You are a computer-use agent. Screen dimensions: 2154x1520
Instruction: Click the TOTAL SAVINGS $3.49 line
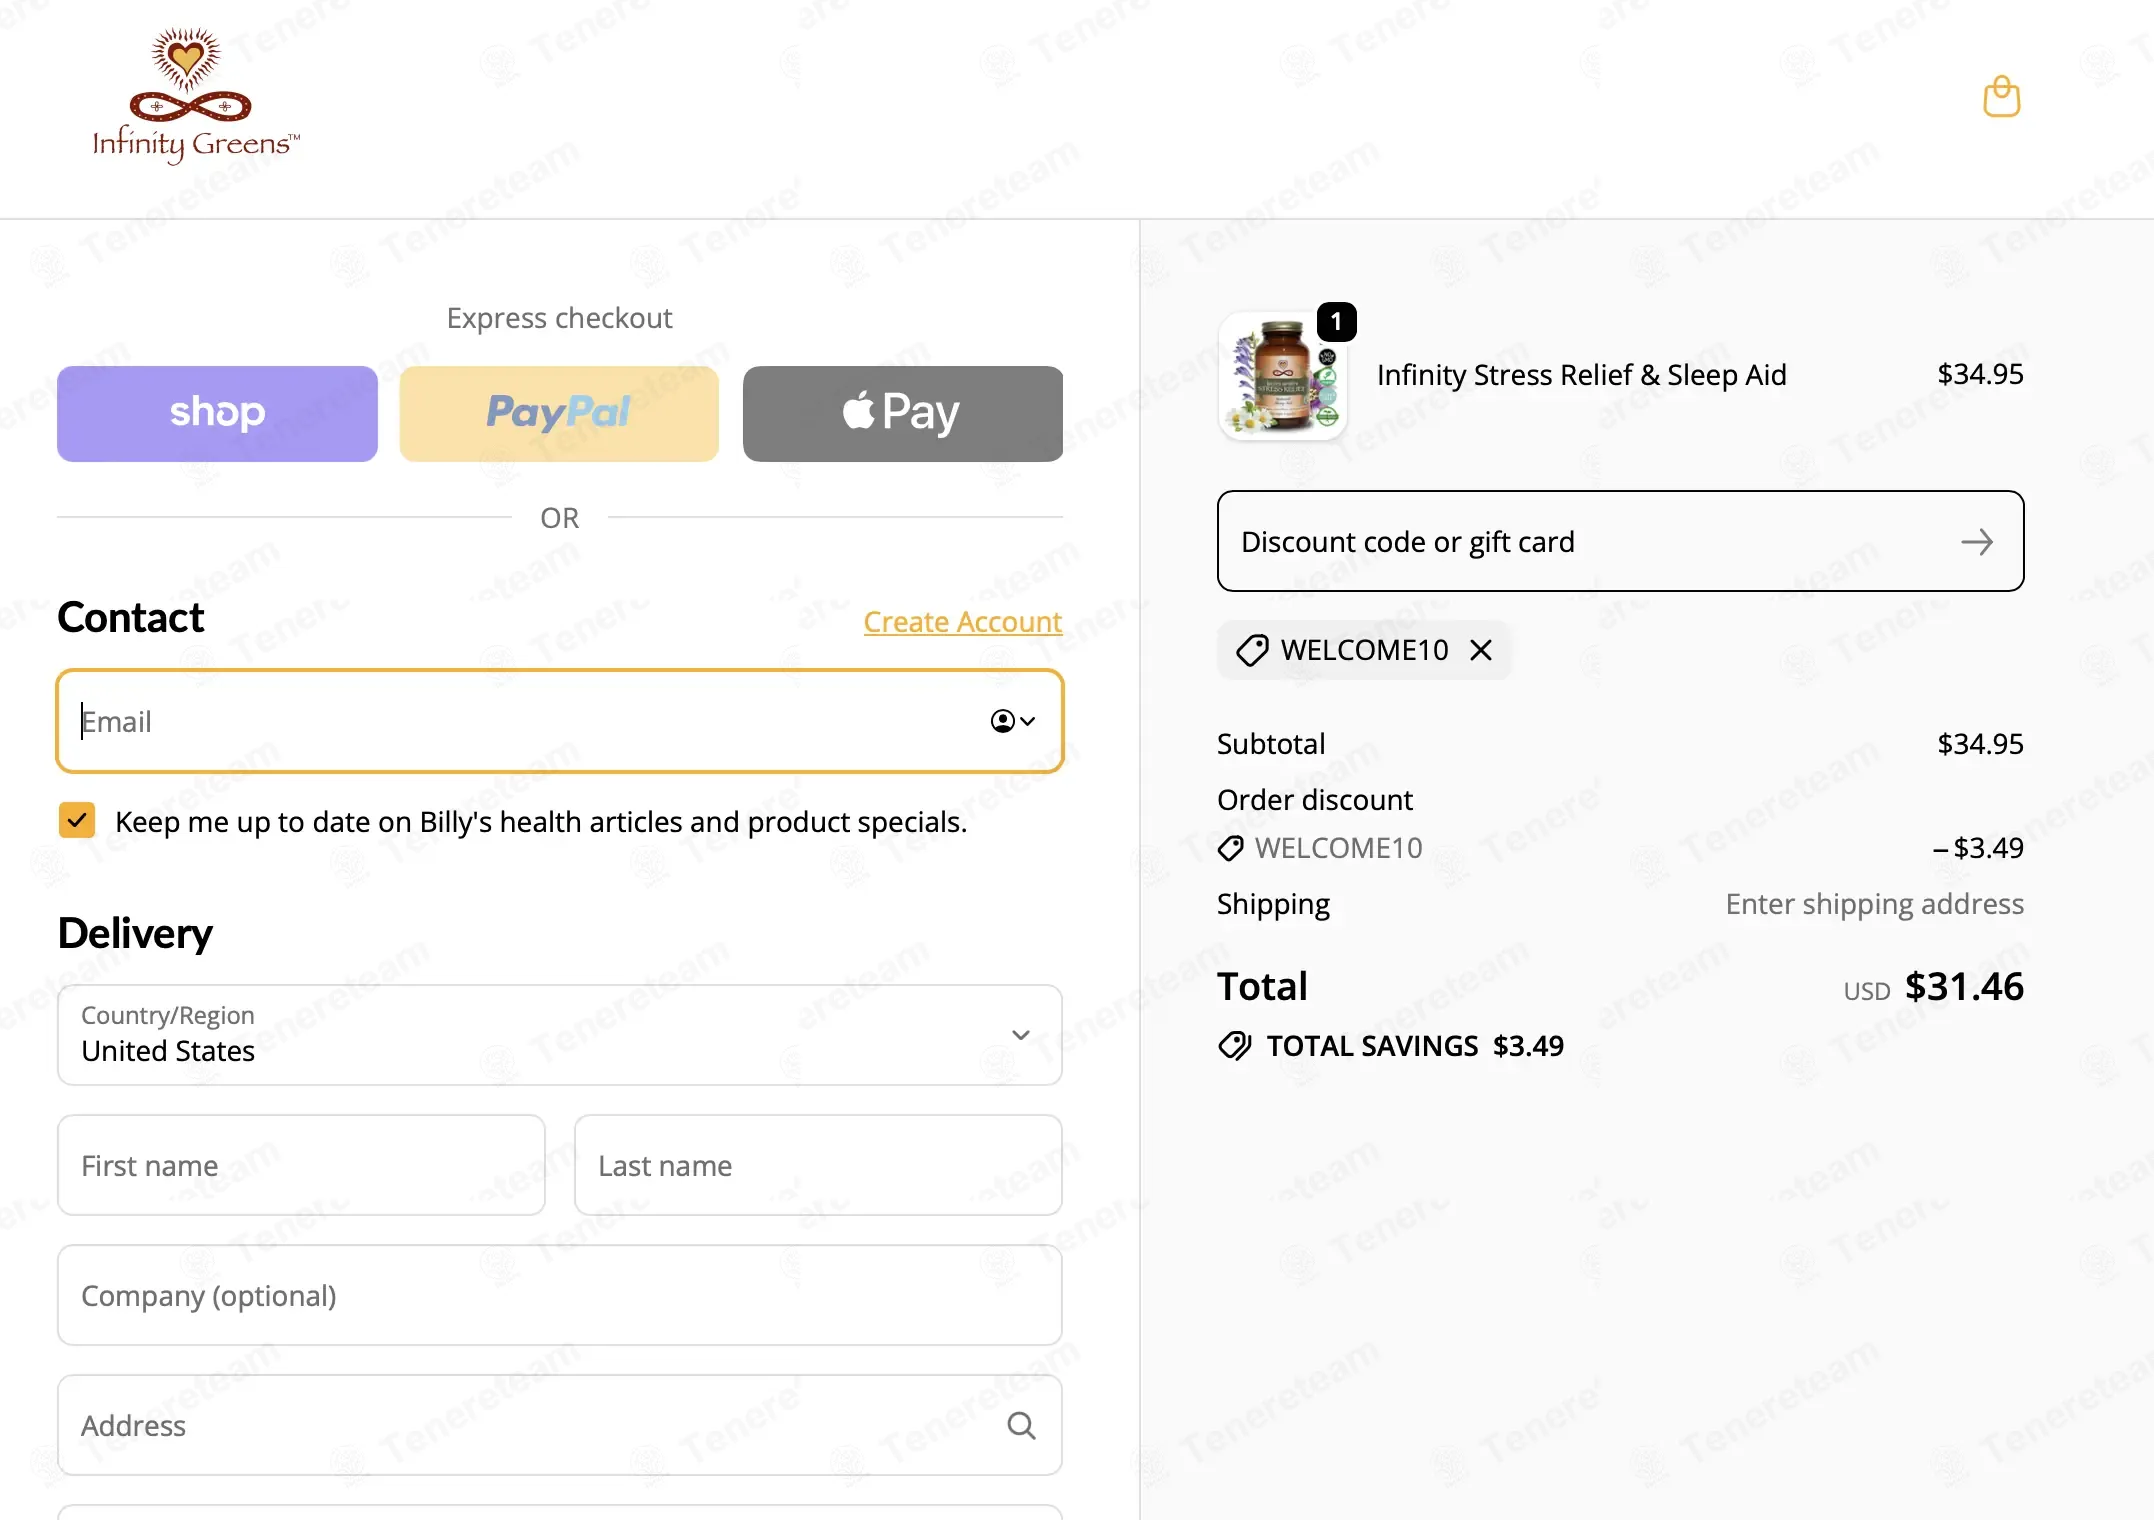click(x=1391, y=1046)
